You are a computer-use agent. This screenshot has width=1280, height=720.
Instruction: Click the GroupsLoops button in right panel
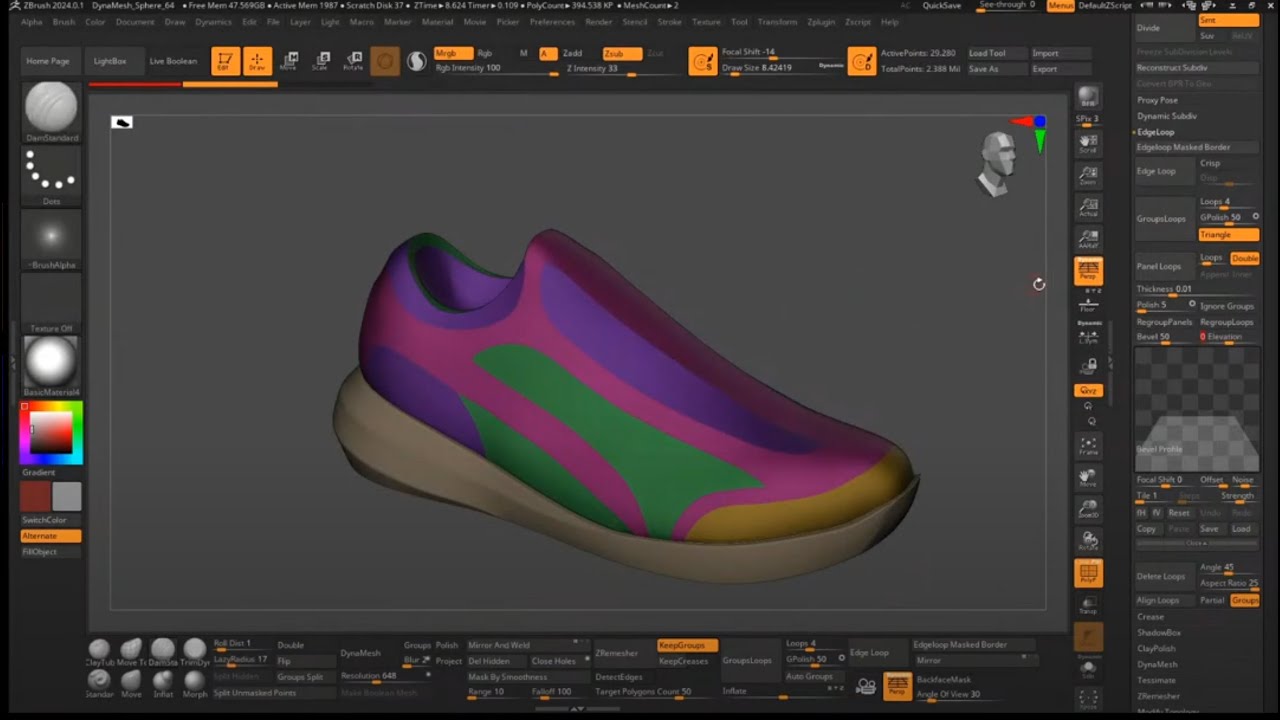click(1165, 218)
